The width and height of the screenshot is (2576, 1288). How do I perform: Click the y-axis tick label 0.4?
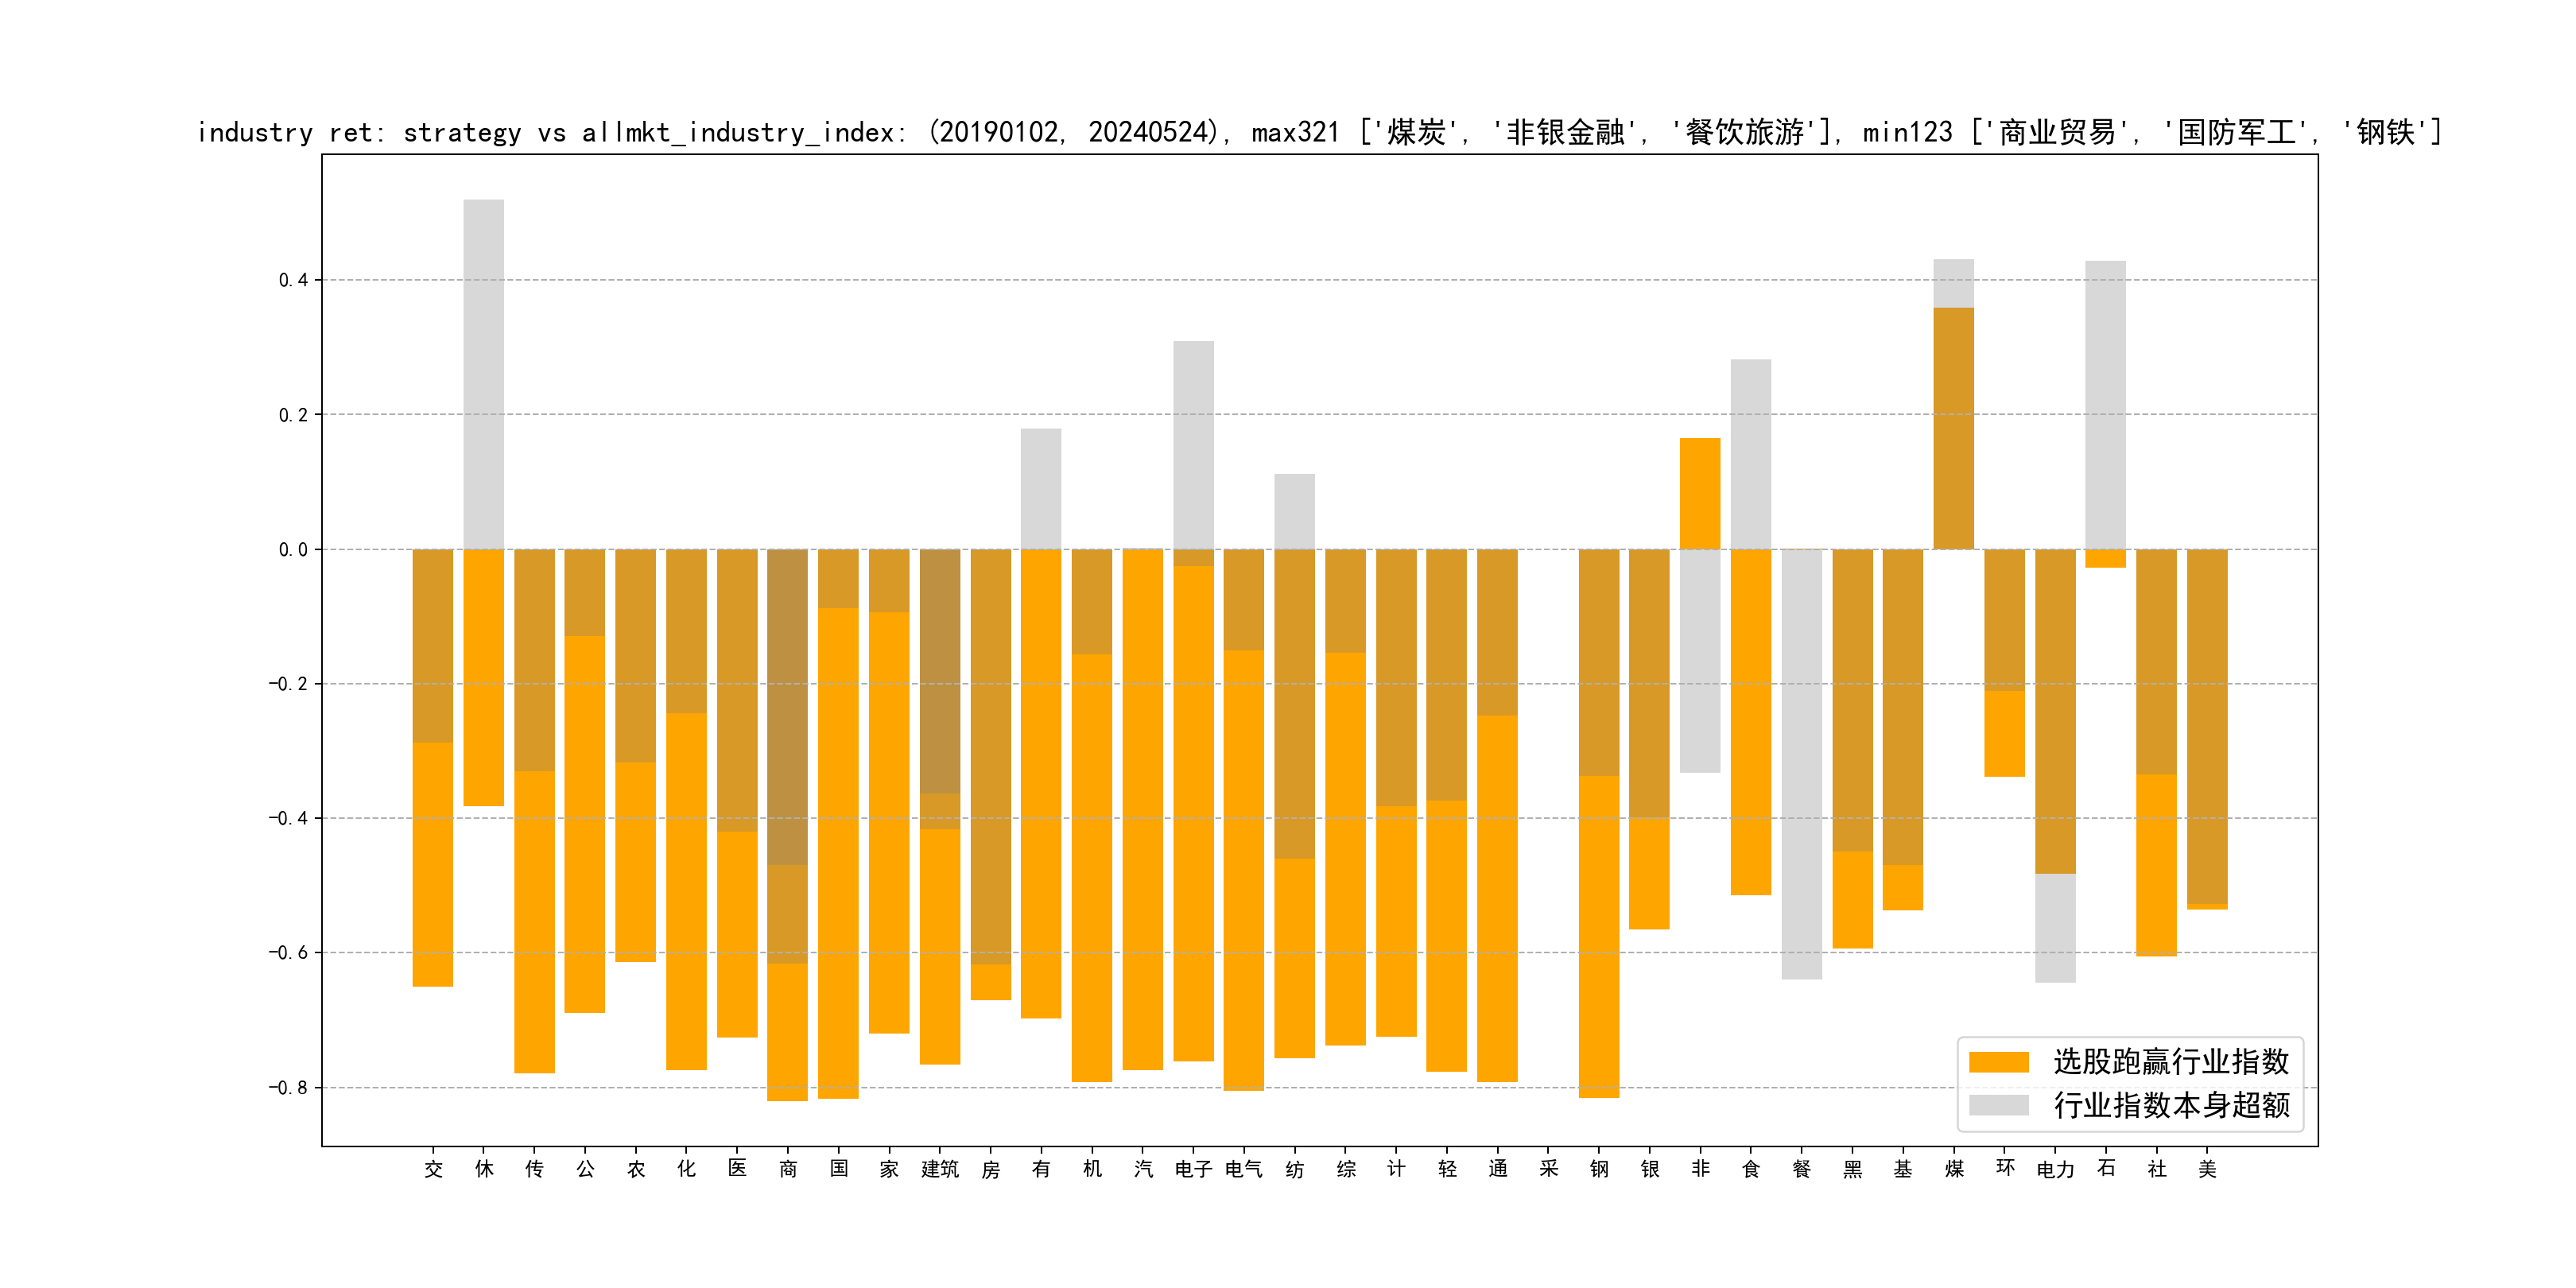(293, 280)
